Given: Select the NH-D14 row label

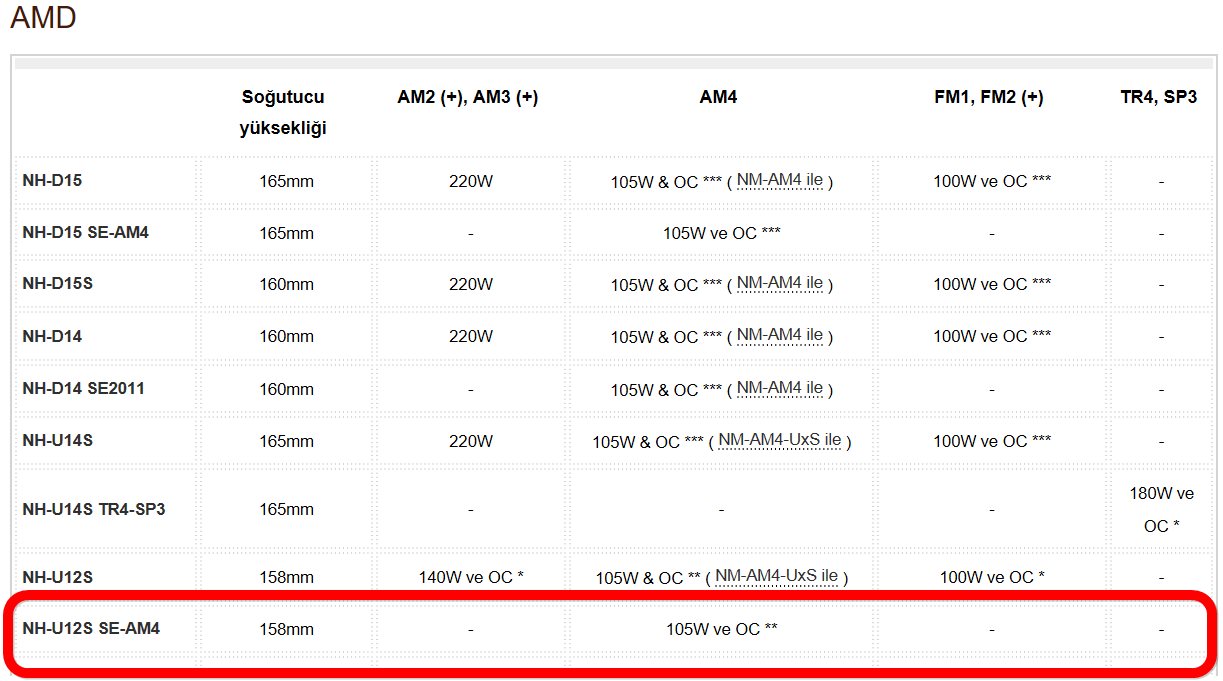Looking at the screenshot, I should pos(52,336).
